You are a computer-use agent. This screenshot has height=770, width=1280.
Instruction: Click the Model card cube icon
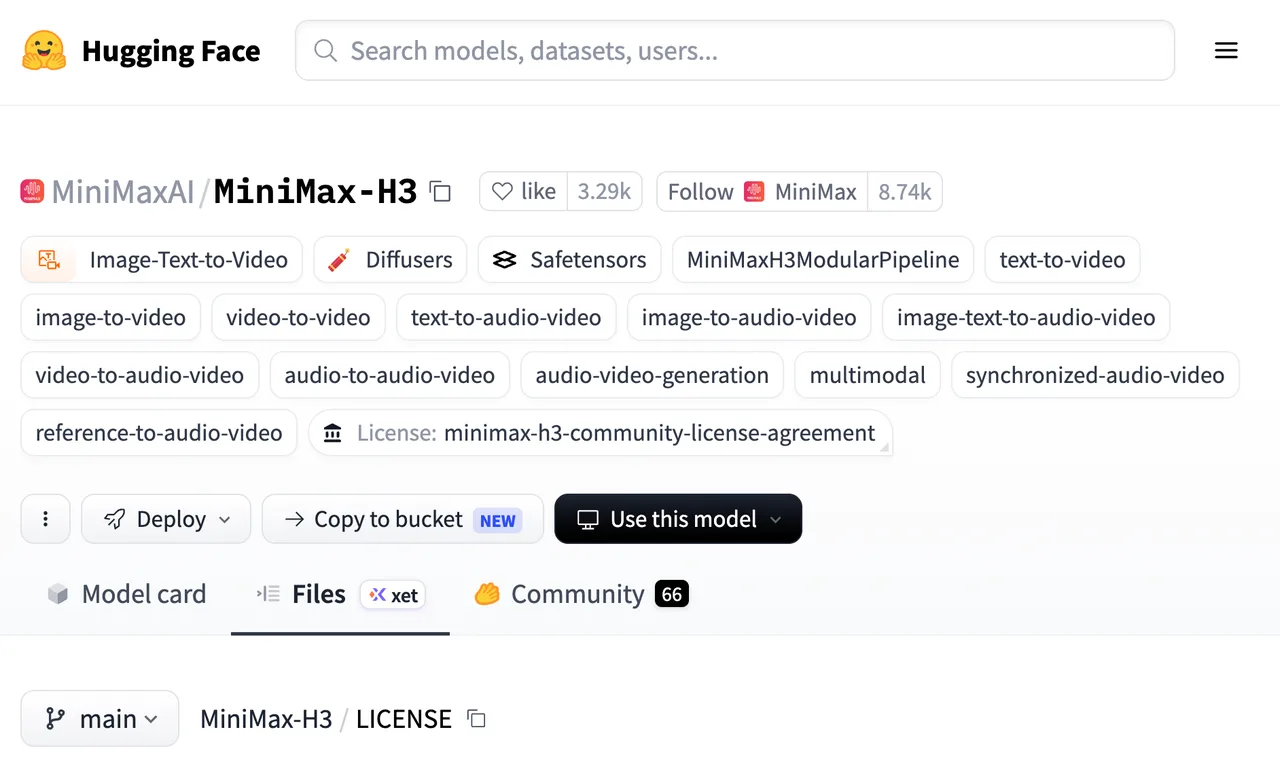58,594
